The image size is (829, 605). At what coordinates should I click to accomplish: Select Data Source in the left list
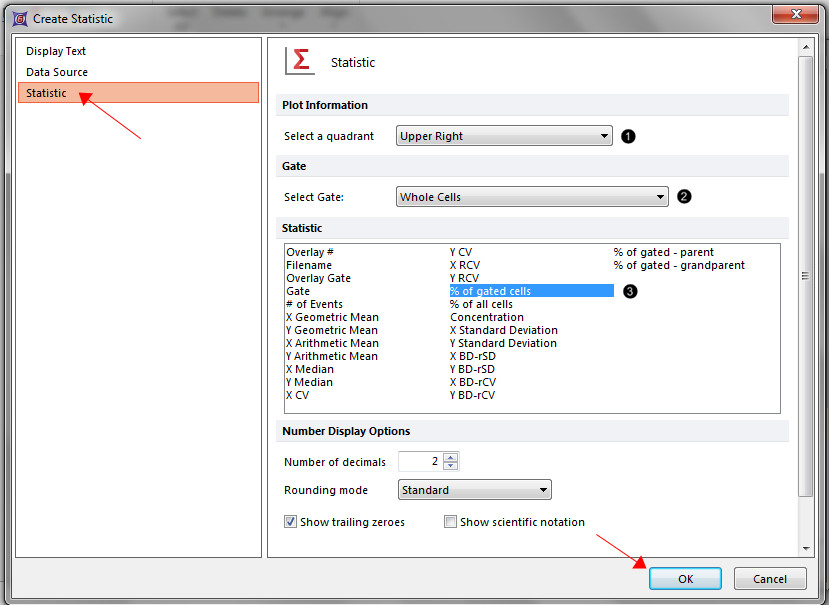(57, 72)
